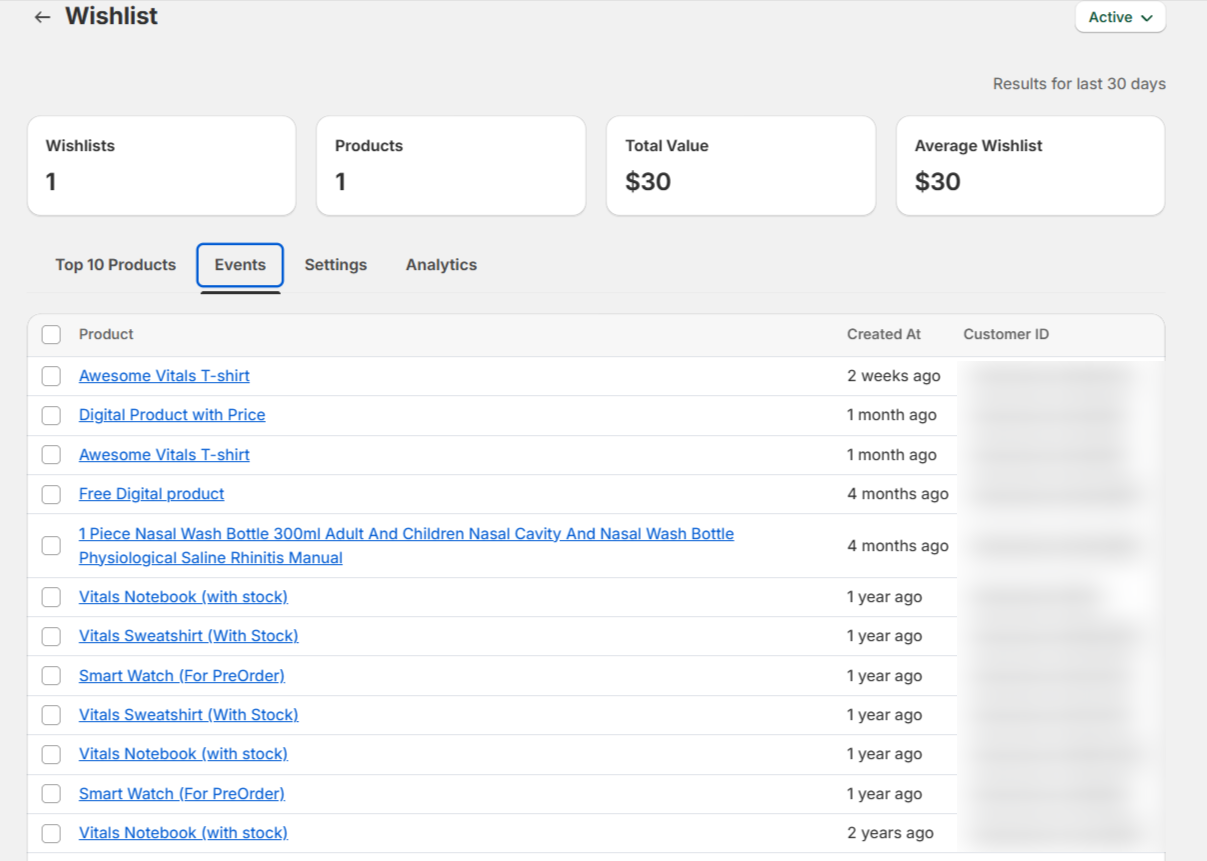The height and width of the screenshot is (861, 1207).
Task: Check the Digital Product with Price row
Action: point(51,415)
